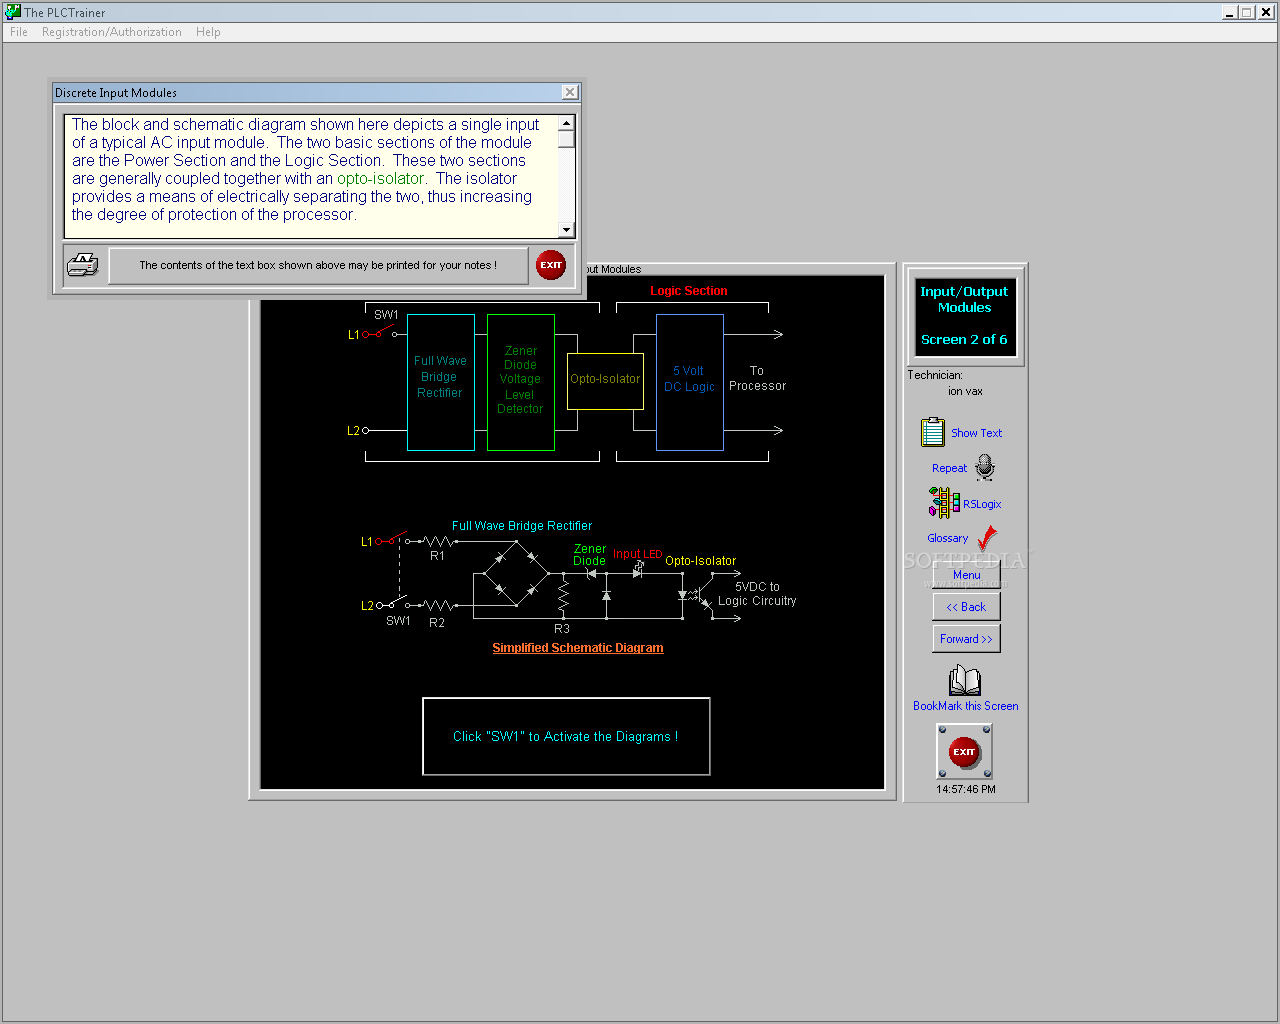Click print notes message button
The height and width of the screenshot is (1024, 1280).
(x=318, y=265)
